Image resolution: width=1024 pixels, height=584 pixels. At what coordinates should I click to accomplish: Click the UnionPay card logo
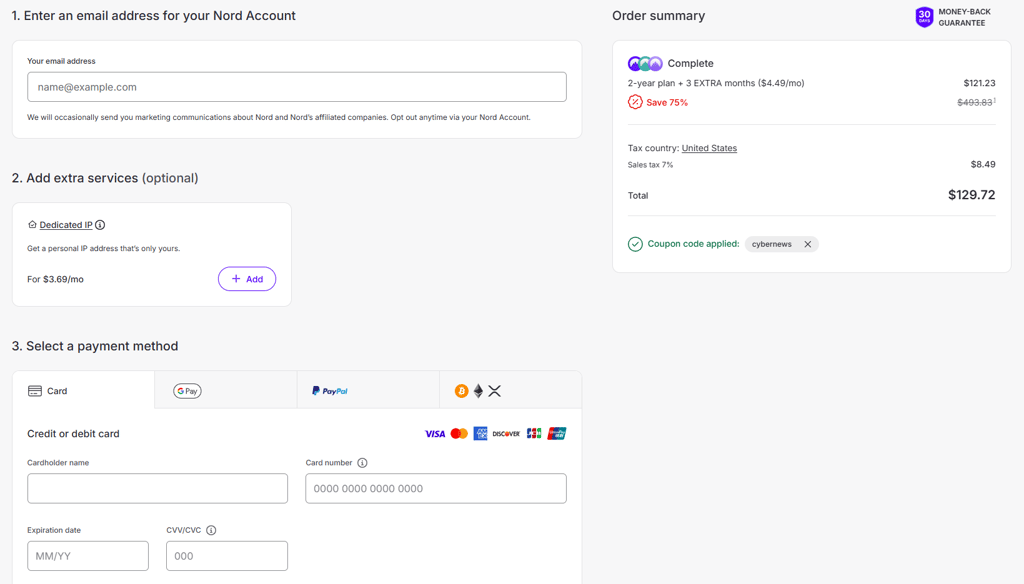click(x=557, y=434)
